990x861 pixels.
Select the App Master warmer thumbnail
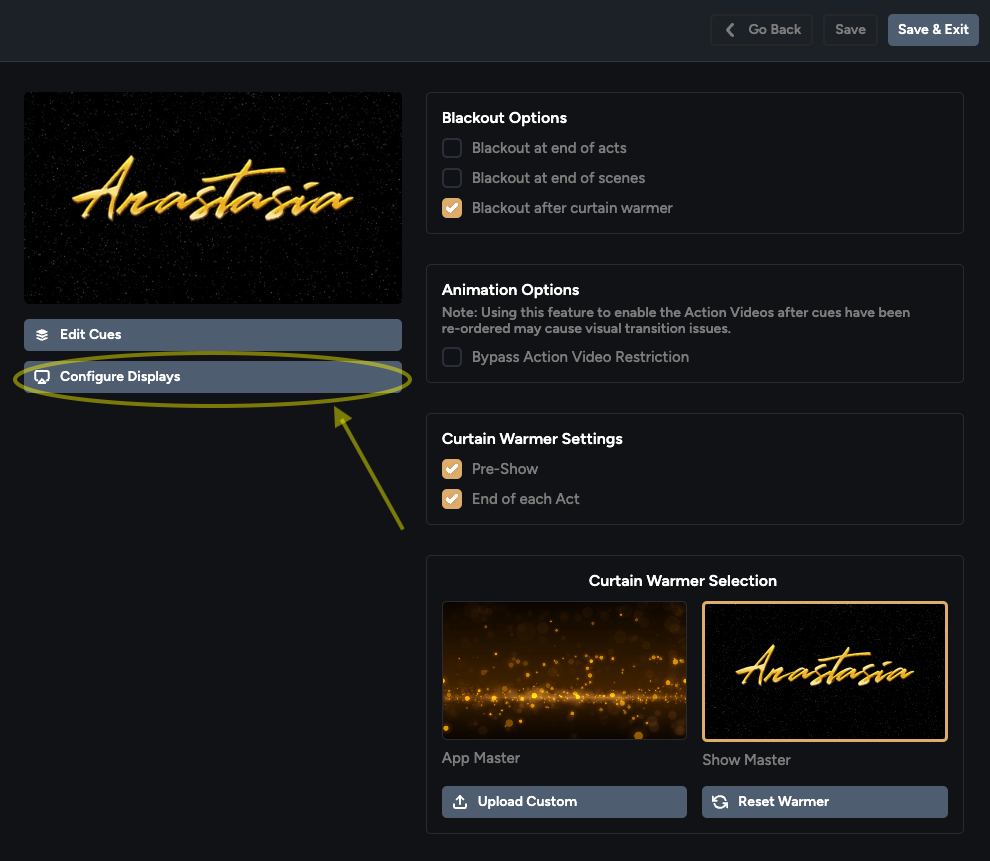[x=564, y=670]
